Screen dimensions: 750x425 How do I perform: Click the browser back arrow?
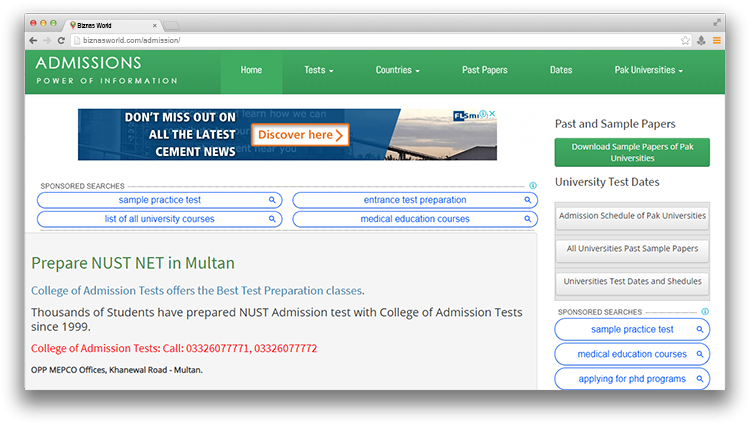(x=33, y=40)
